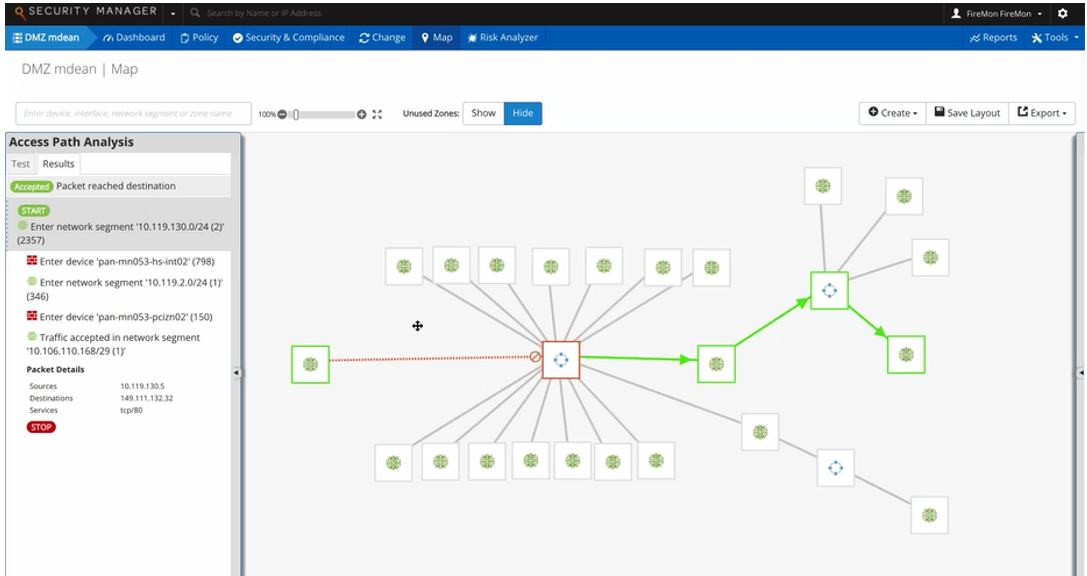The width and height of the screenshot is (1087, 576).
Task: Collapse the left Access Path Analysis panel
Action: tap(237, 372)
